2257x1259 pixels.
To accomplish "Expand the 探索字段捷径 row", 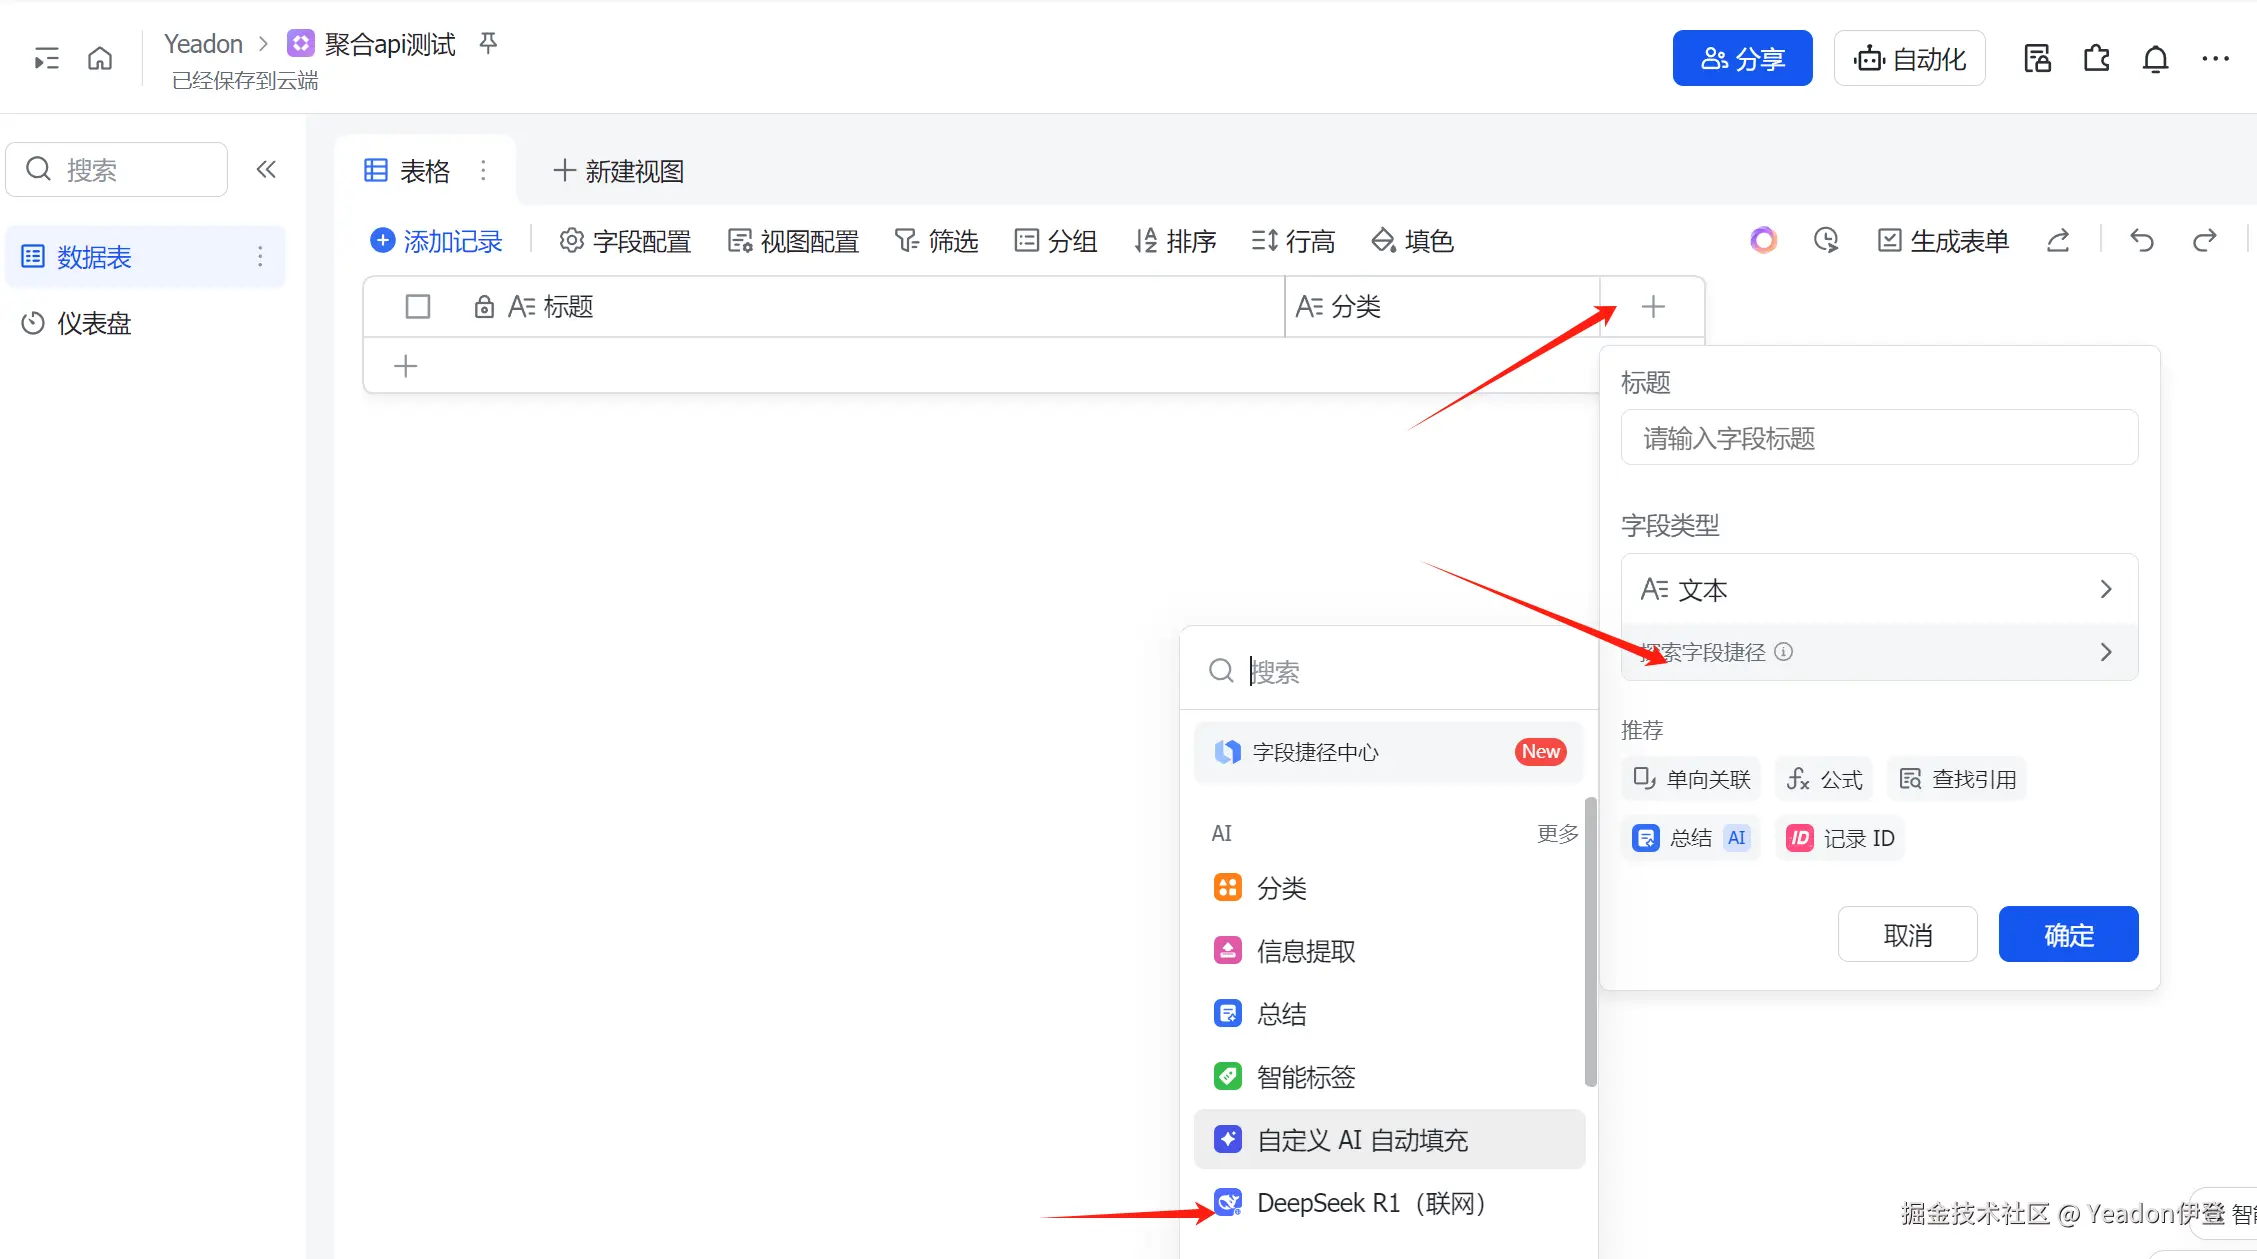I will [1879, 652].
